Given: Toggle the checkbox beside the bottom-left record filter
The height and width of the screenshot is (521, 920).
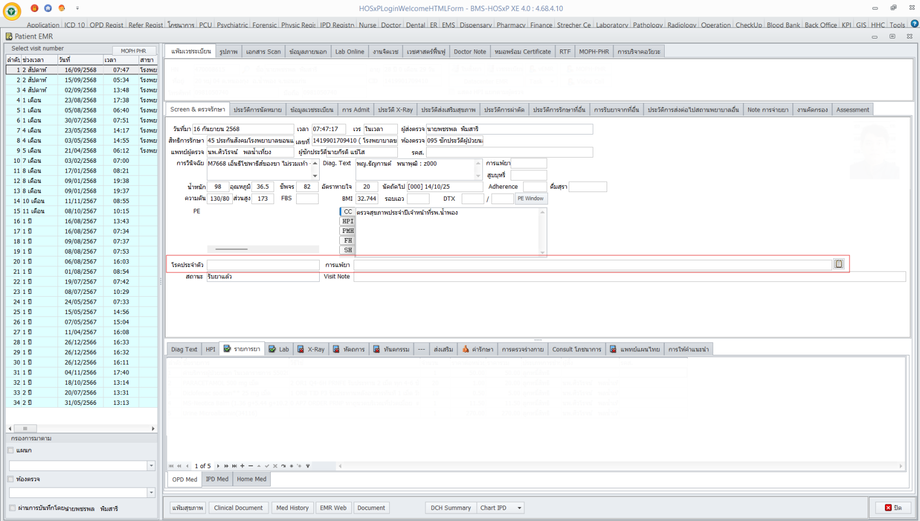Looking at the screenshot, I should (12, 508).
